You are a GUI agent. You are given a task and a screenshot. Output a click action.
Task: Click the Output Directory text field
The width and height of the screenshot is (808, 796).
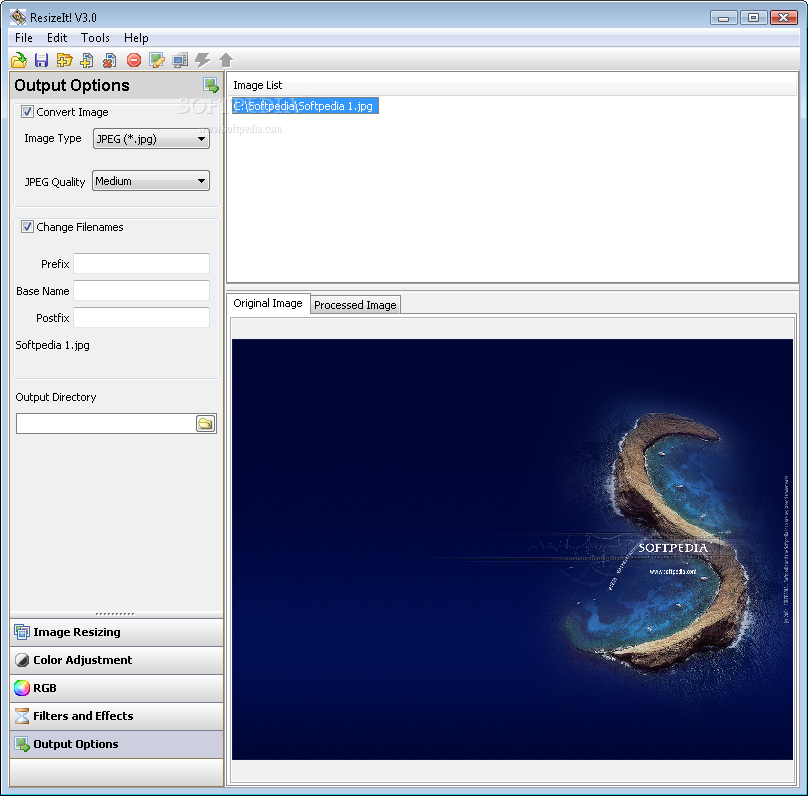[106, 424]
